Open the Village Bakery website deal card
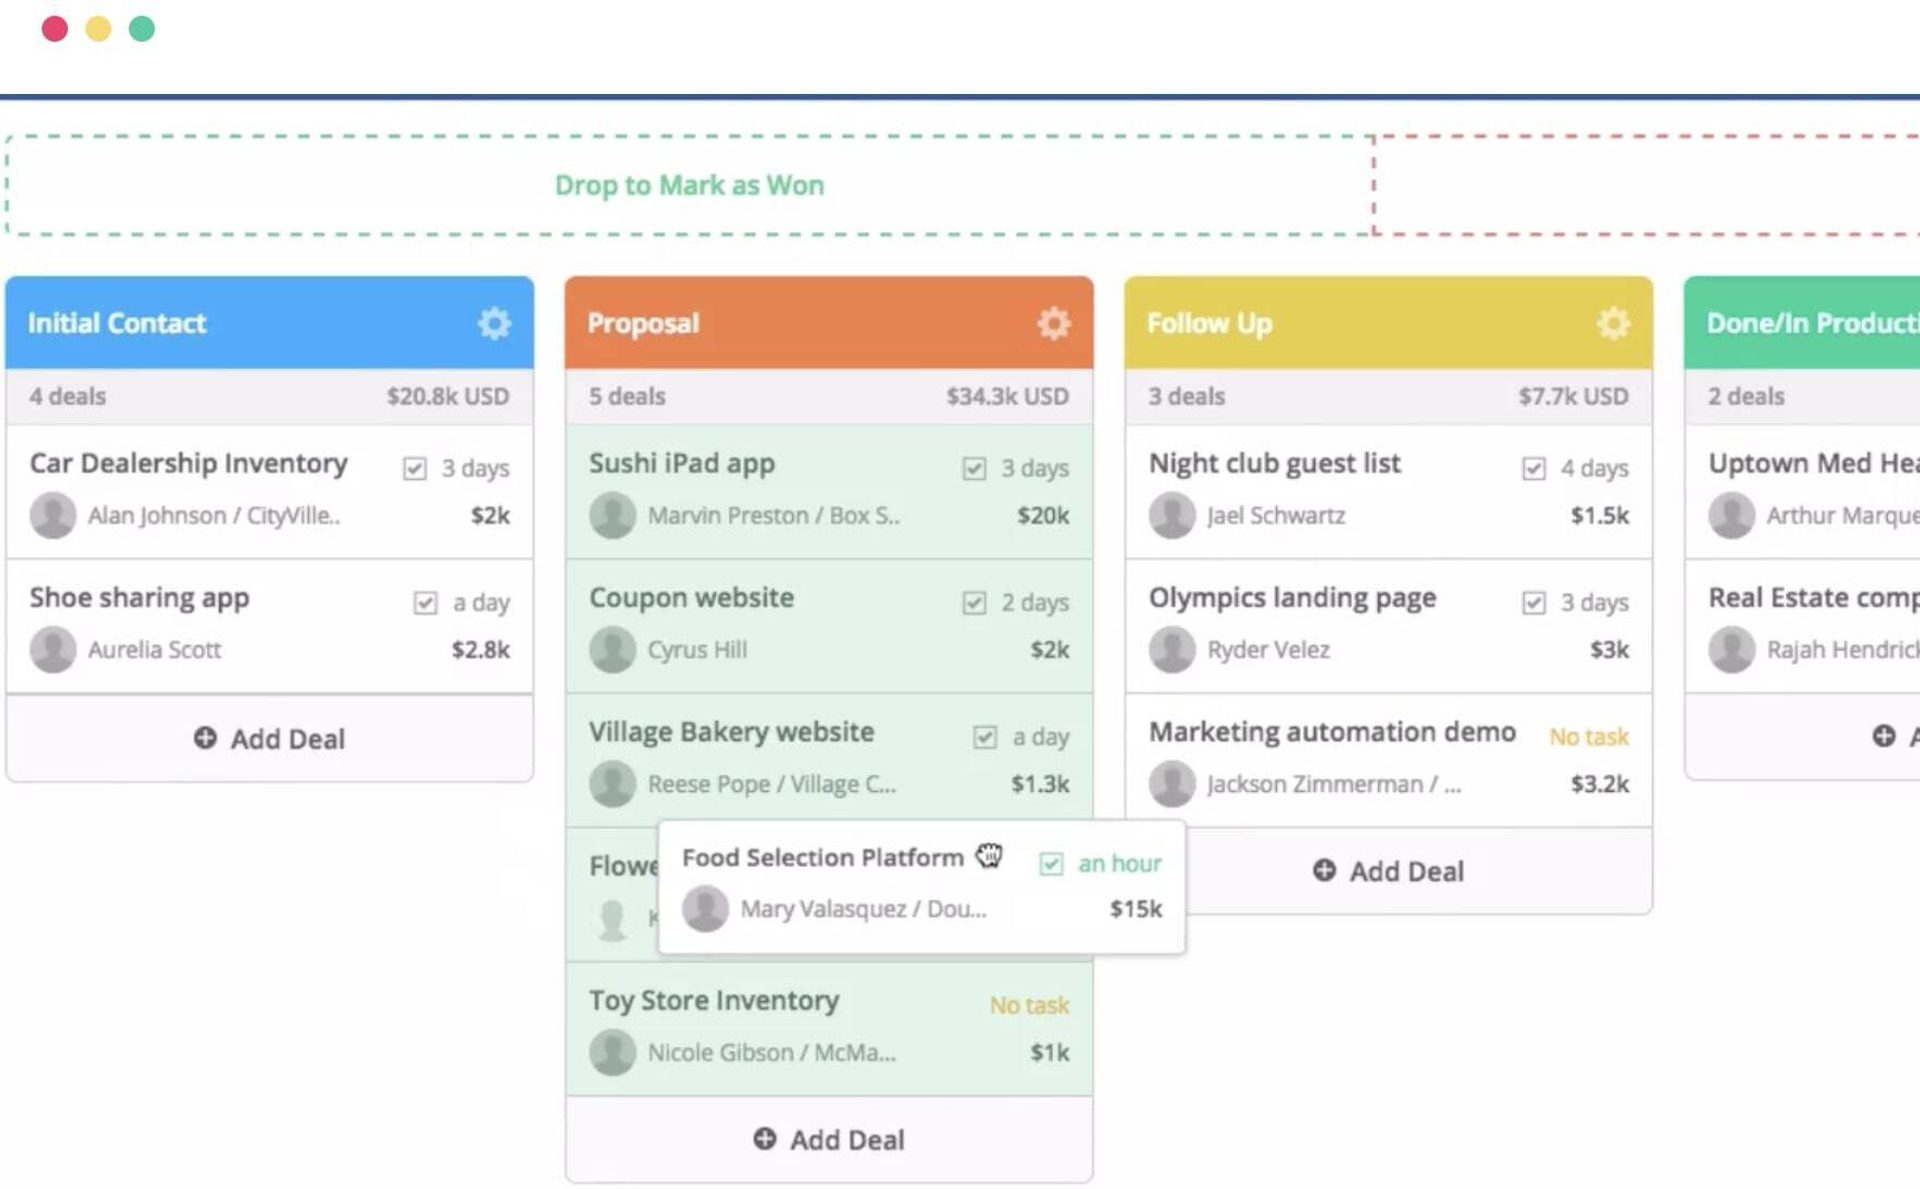Screen dimensions: 1920x1189 (x=731, y=732)
